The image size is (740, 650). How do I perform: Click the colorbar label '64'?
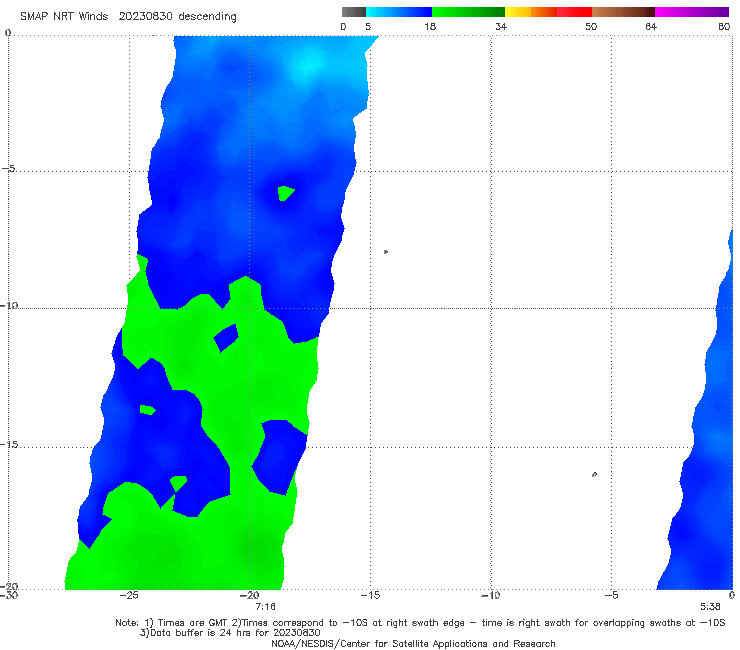pyautogui.click(x=651, y=26)
